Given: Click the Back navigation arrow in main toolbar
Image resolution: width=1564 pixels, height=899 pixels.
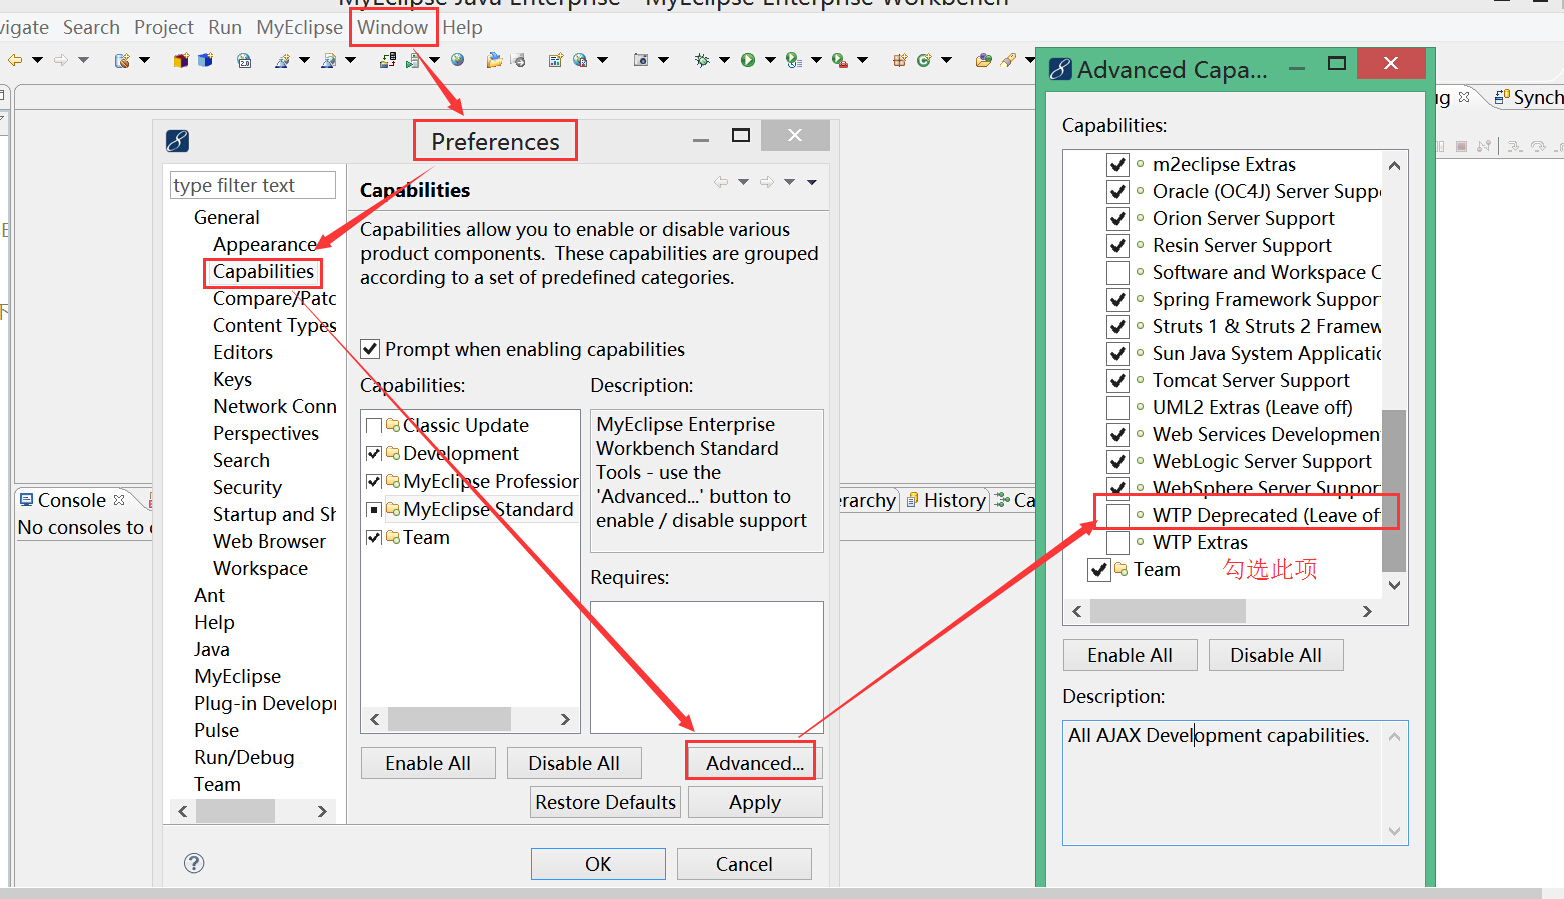Looking at the screenshot, I should (x=15, y=60).
